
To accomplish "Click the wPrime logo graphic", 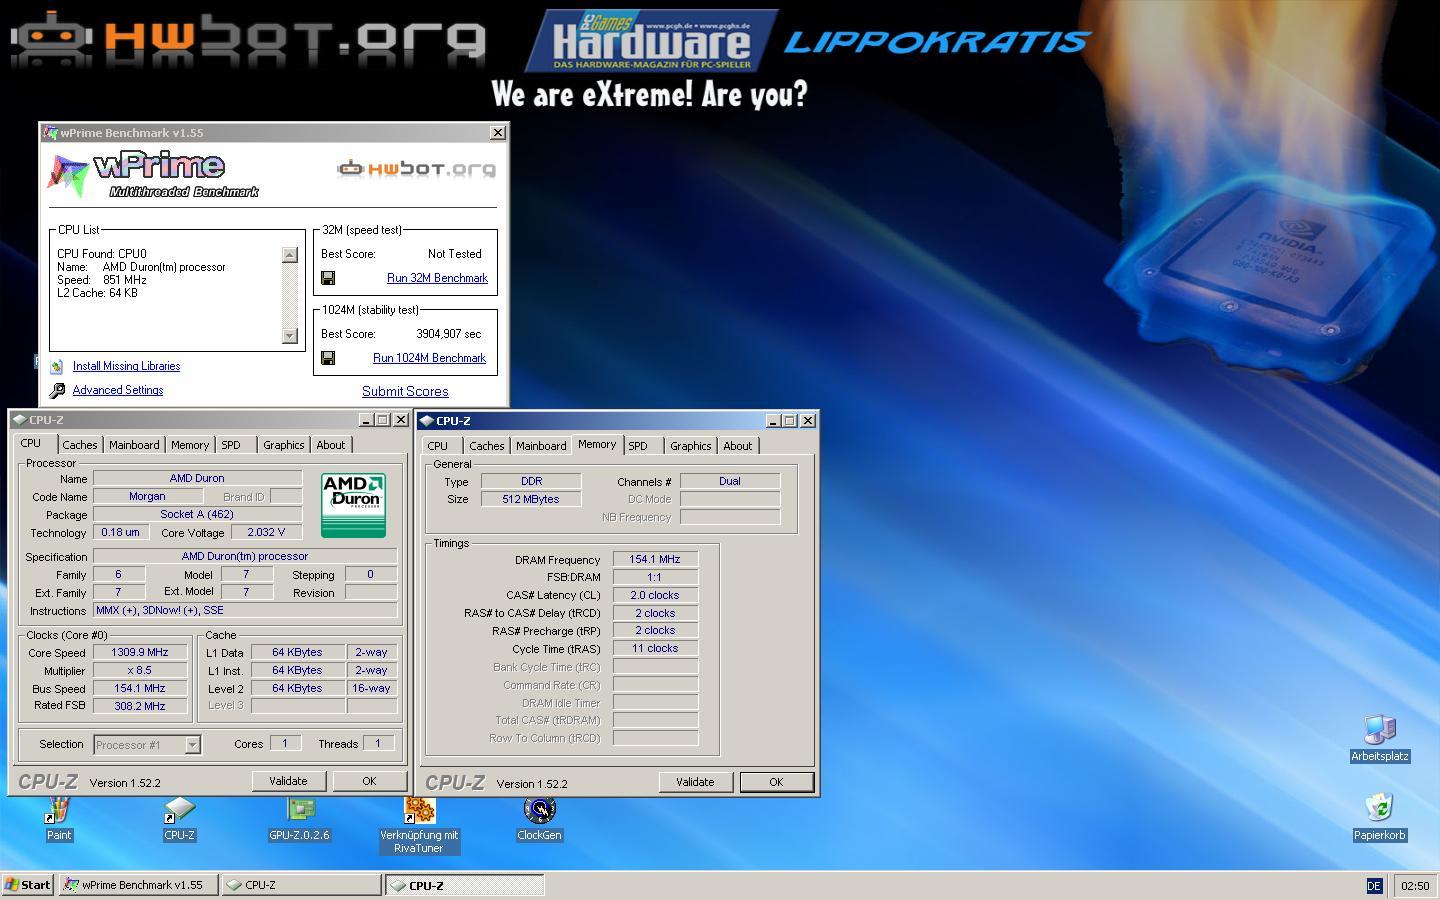I will [153, 176].
